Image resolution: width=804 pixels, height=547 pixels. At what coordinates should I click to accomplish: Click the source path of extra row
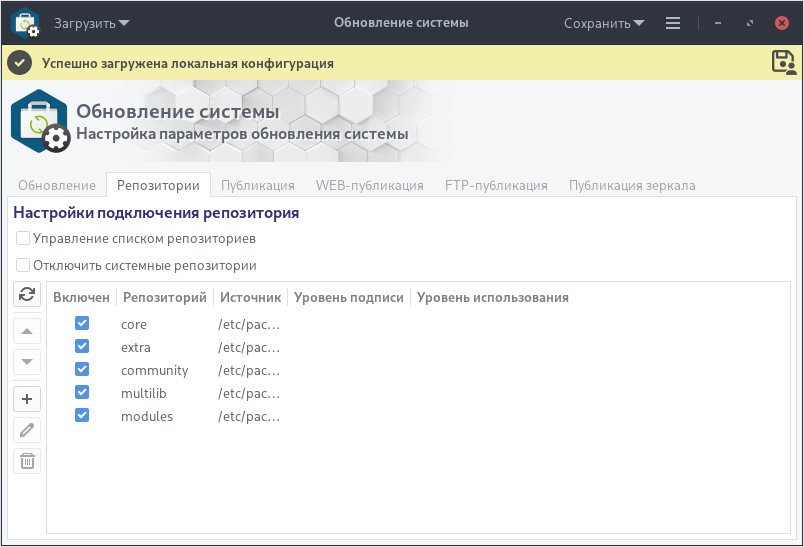tap(249, 348)
